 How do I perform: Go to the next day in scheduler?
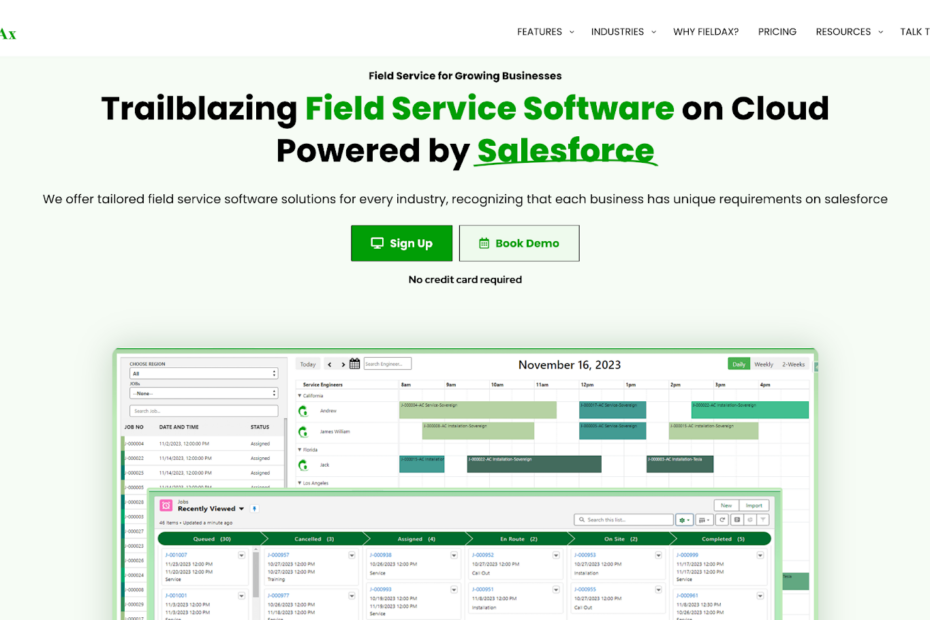(343, 364)
